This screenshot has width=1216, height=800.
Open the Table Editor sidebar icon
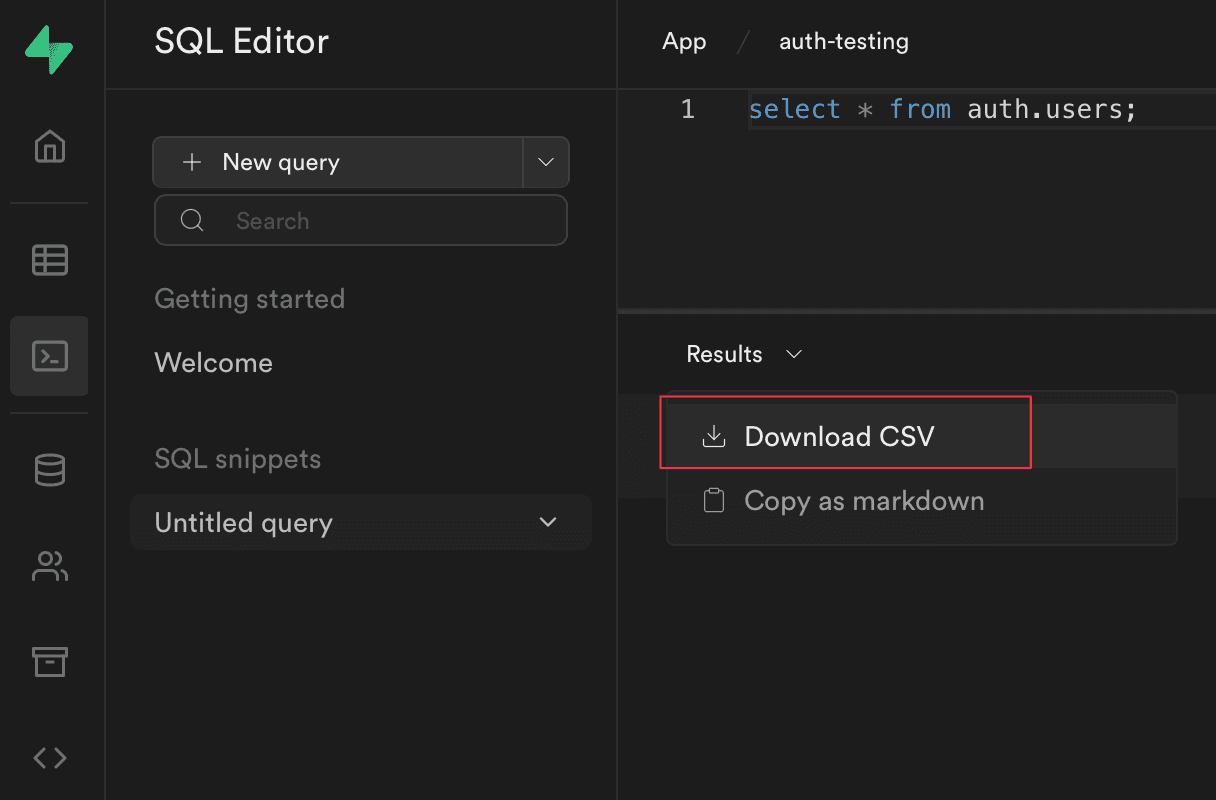[x=50, y=260]
